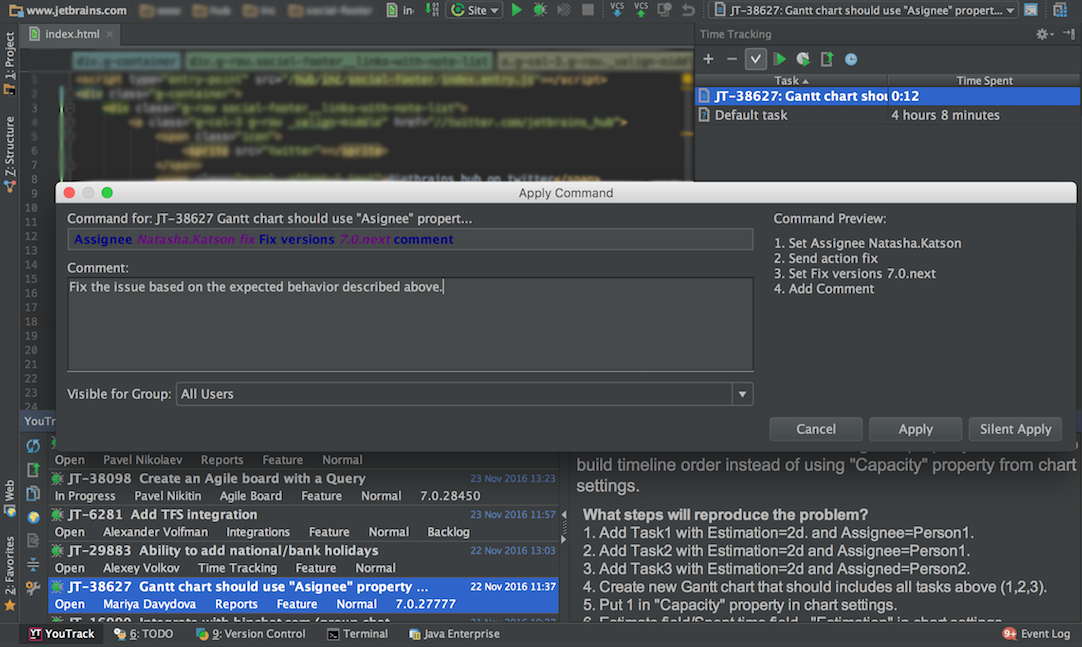The image size is (1082, 647).
Task: Start debugging with the green bug icon in the main toolbar
Action: tap(540, 10)
